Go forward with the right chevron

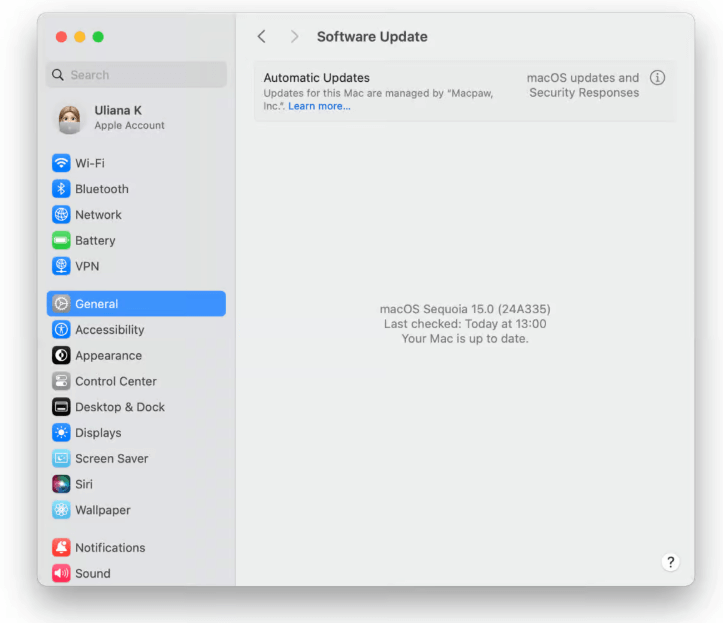tap(294, 36)
